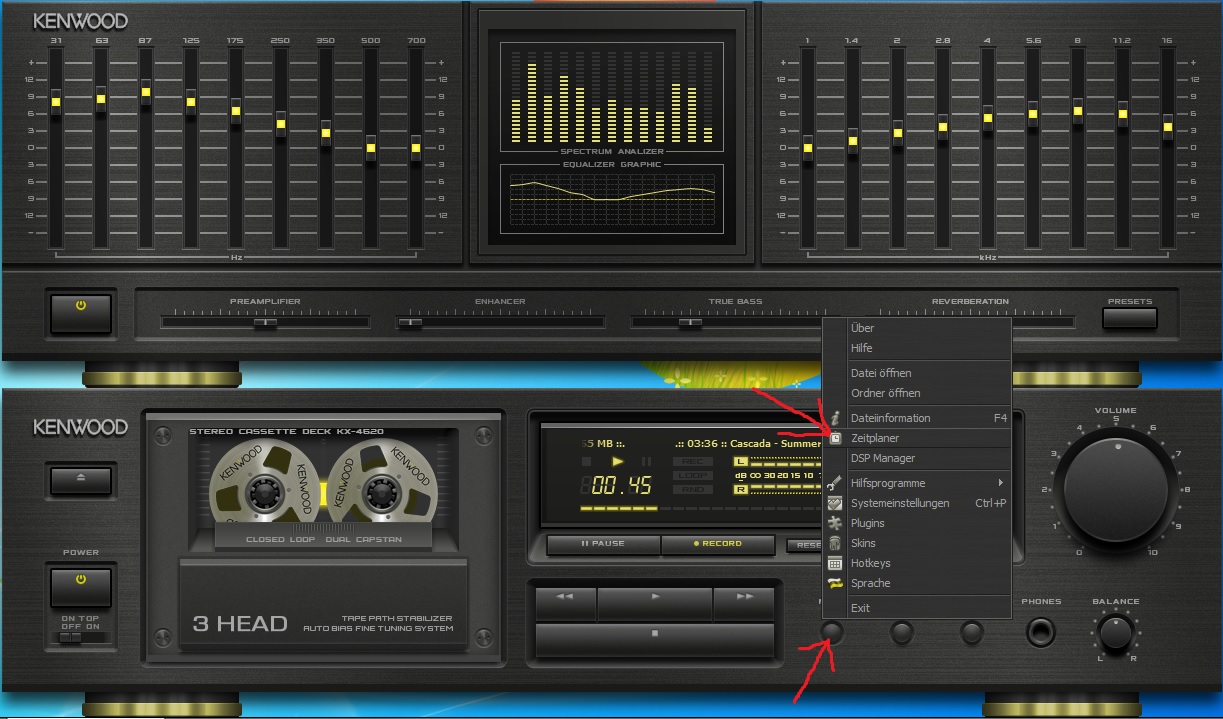Screen dimensions: 1223x719
Task: Click the 1 kHz equalizer slider
Action: pos(808,147)
